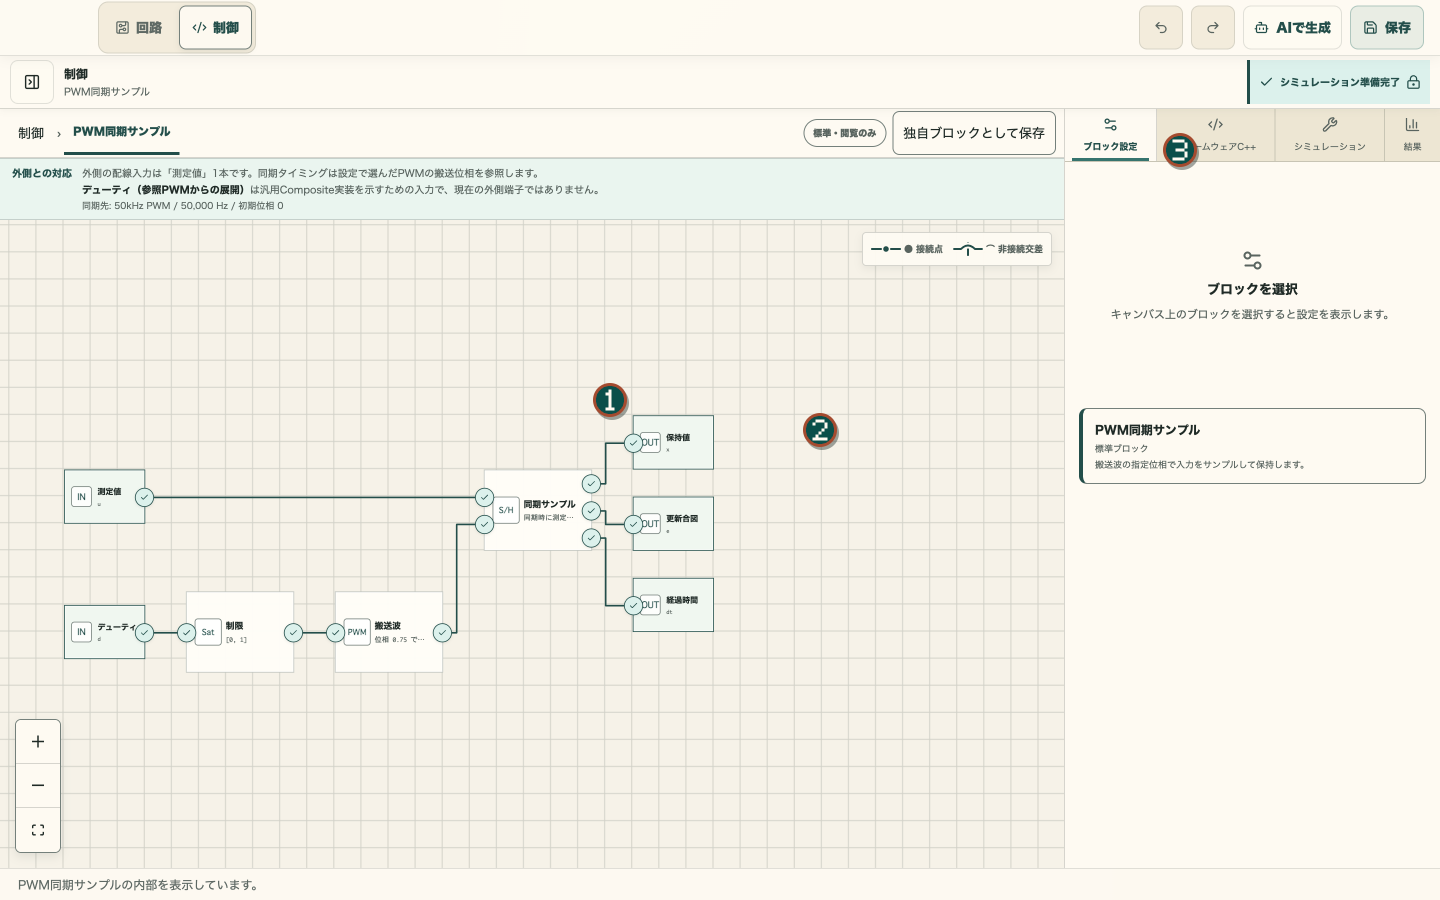This screenshot has width=1440, height=900.
Task: Click the 更新合図 output block label
Action: coord(682,519)
